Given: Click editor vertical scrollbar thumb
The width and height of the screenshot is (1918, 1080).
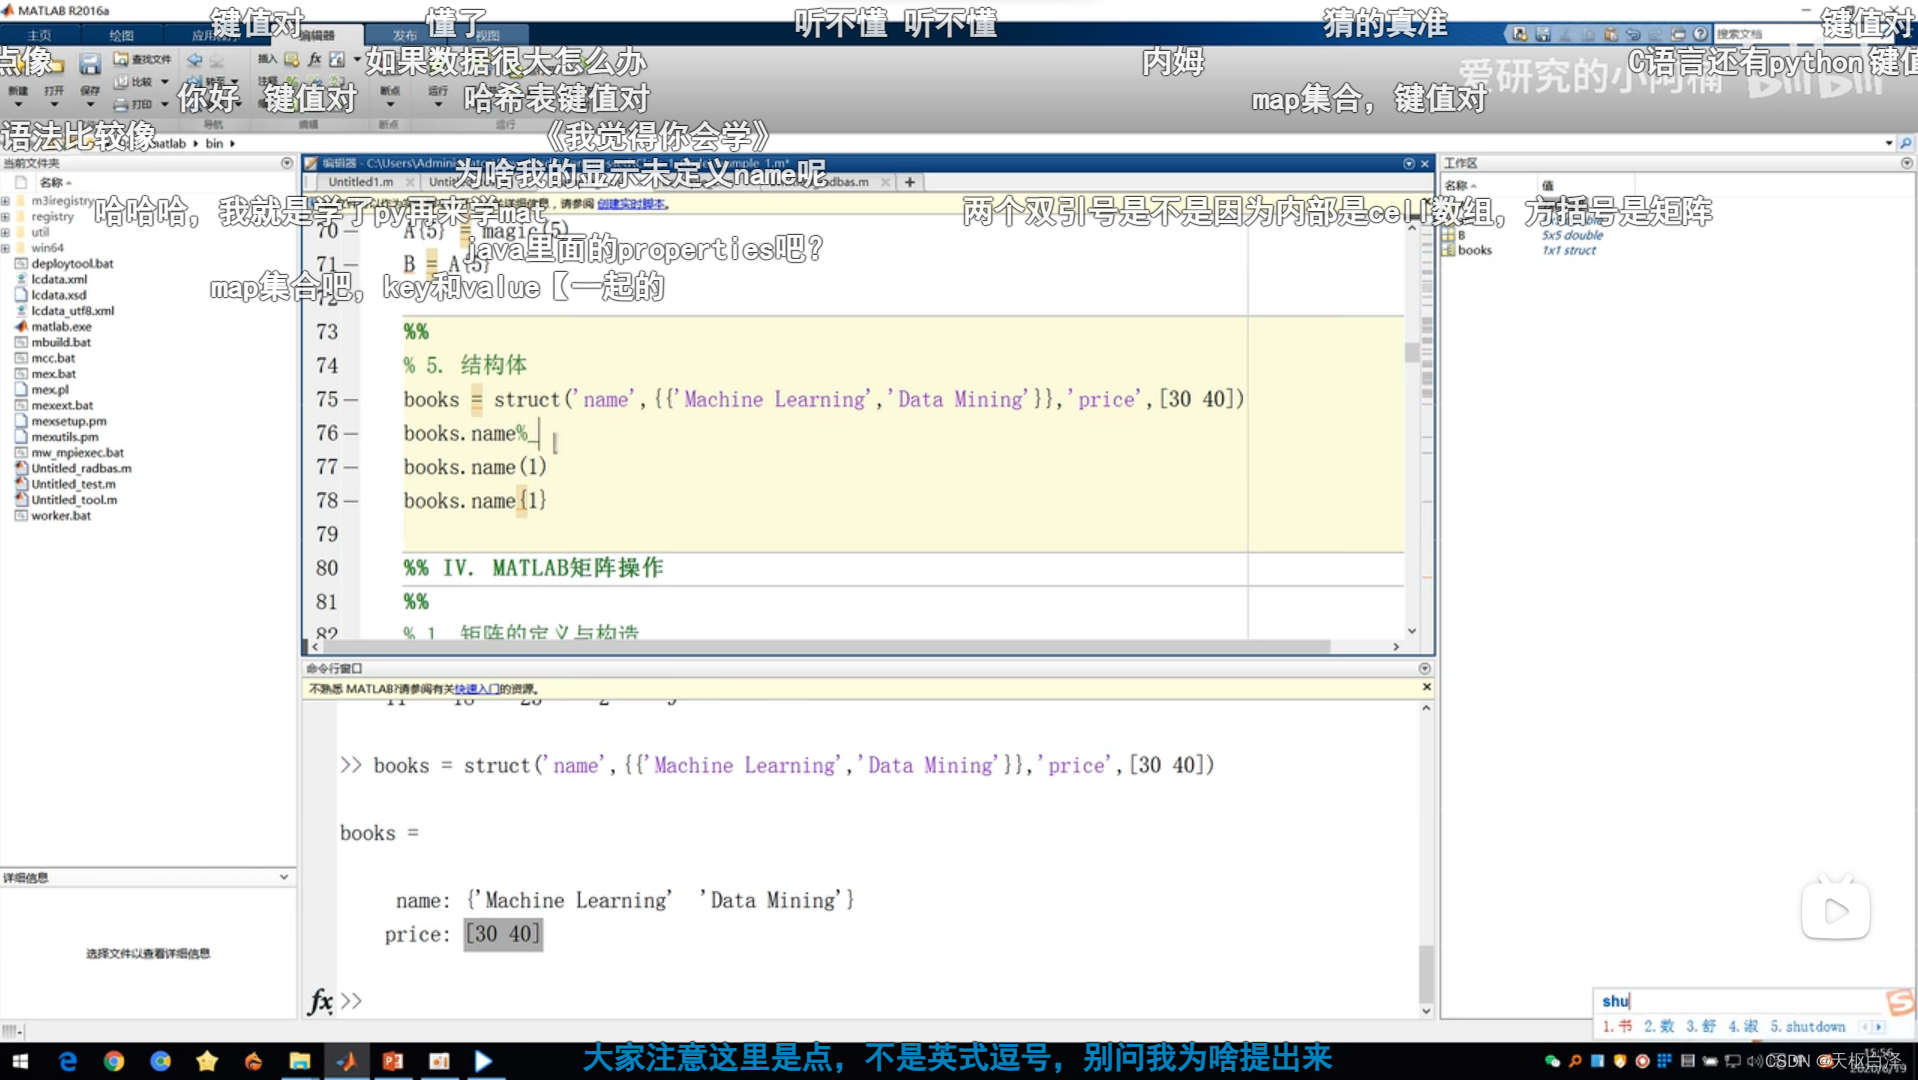Looking at the screenshot, I should [x=1412, y=351].
